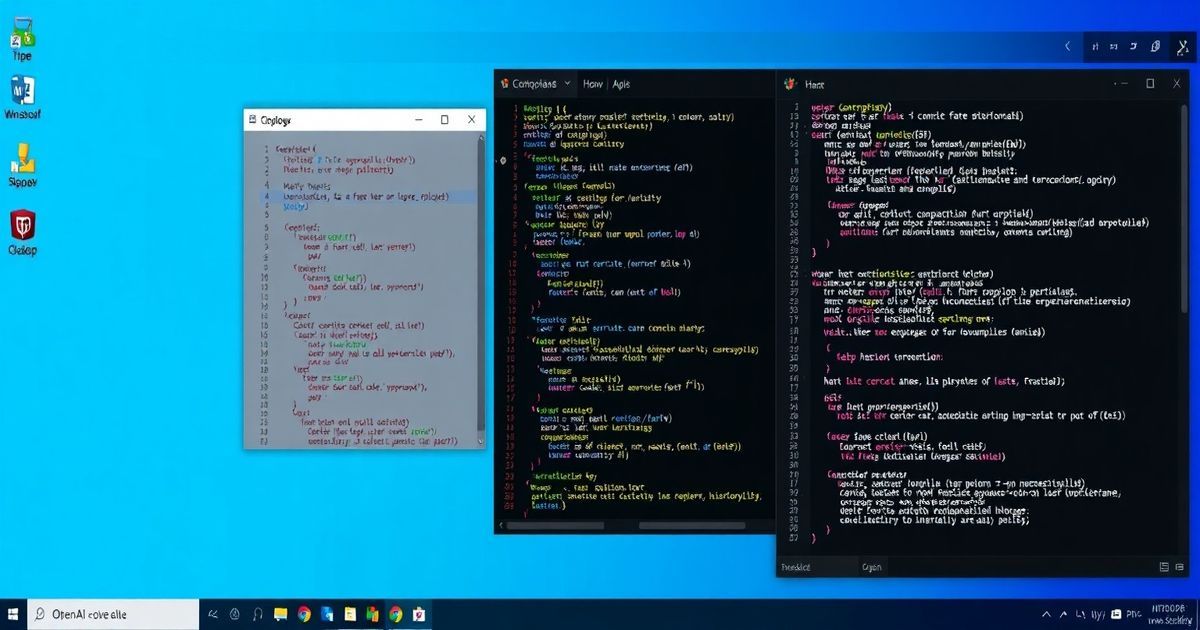Click the left chevron at top right
Viewport: 1200px width, 630px height.
1069,46
